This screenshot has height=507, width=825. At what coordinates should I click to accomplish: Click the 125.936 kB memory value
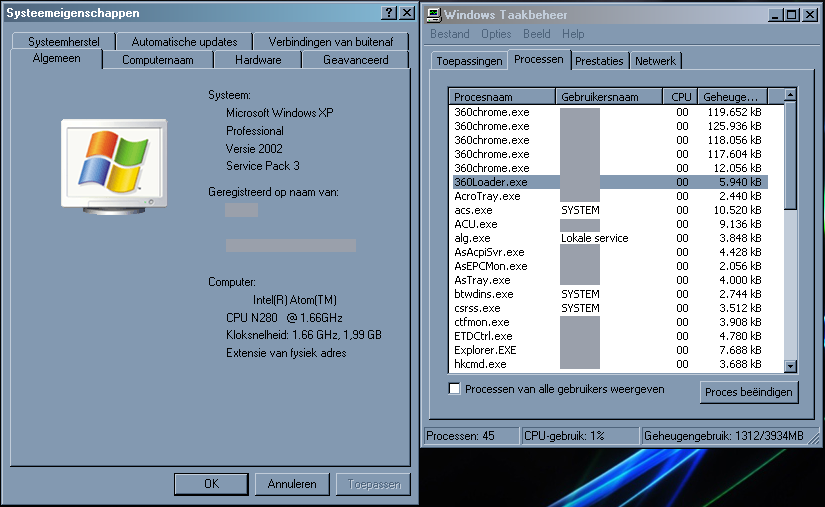[735, 126]
